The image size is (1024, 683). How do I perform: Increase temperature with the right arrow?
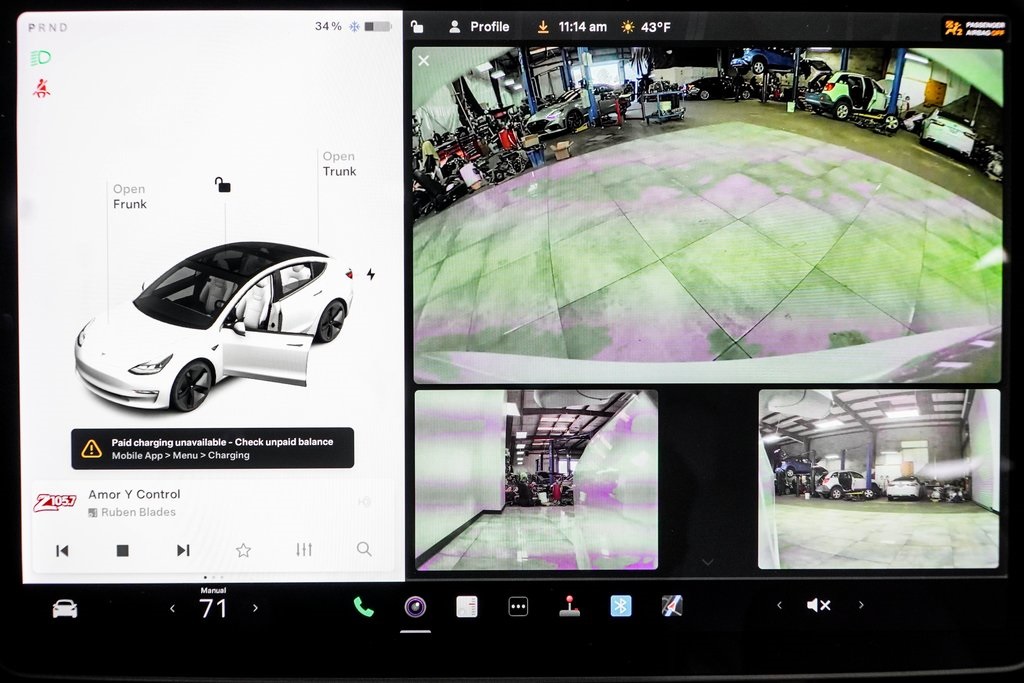pyautogui.click(x=255, y=608)
